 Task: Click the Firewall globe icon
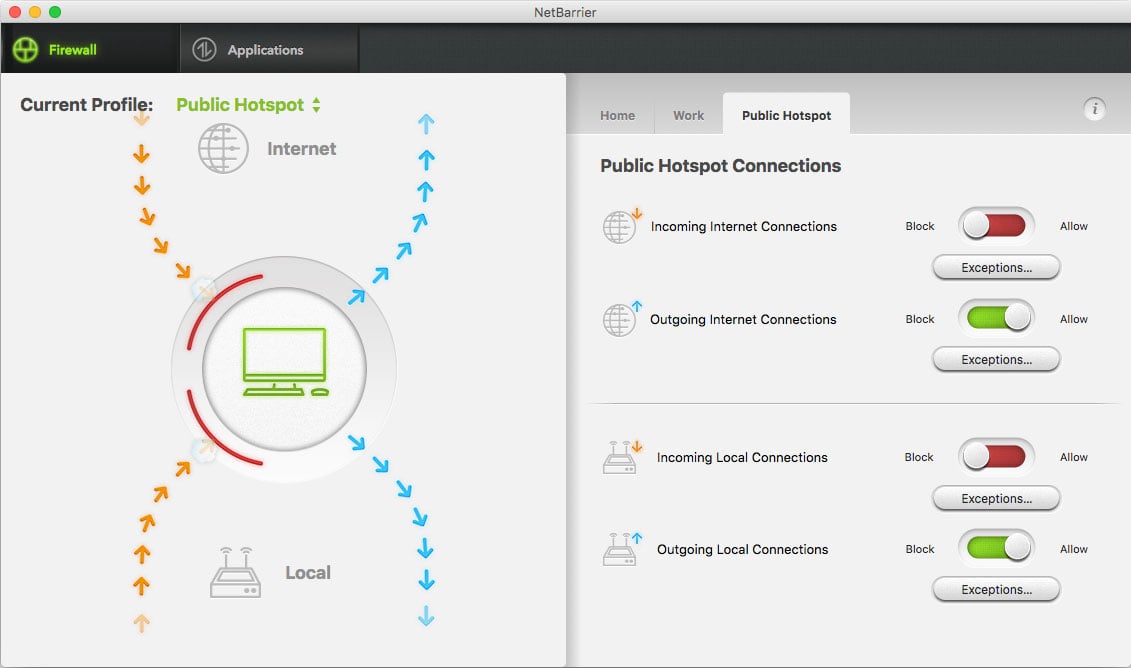tap(25, 50)
